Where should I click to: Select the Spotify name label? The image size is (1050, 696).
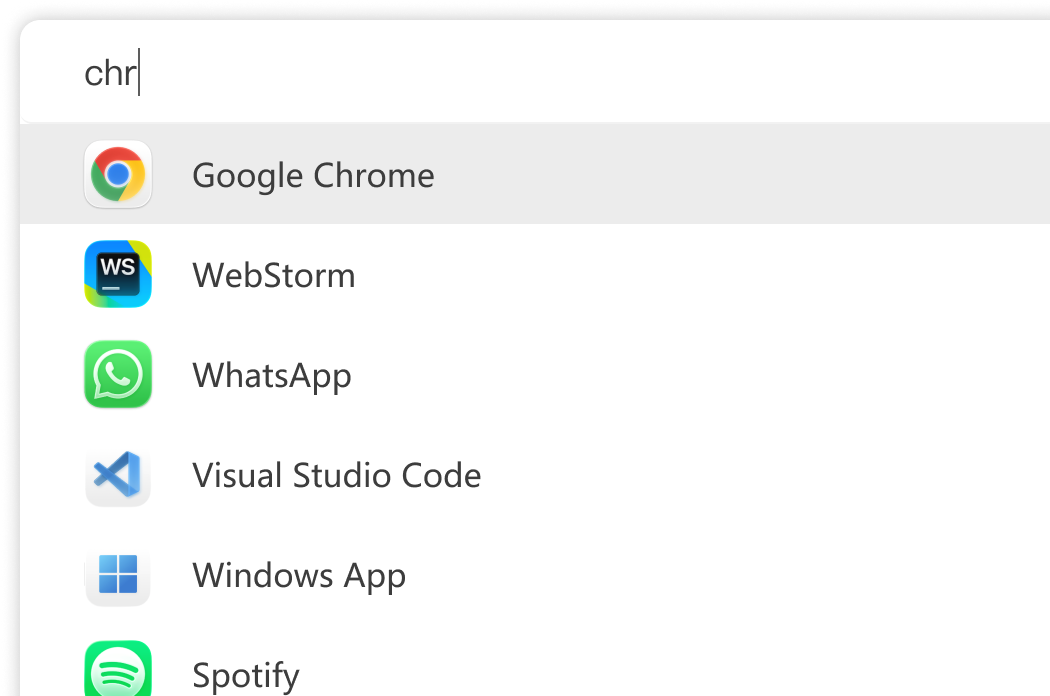[246, 676]
